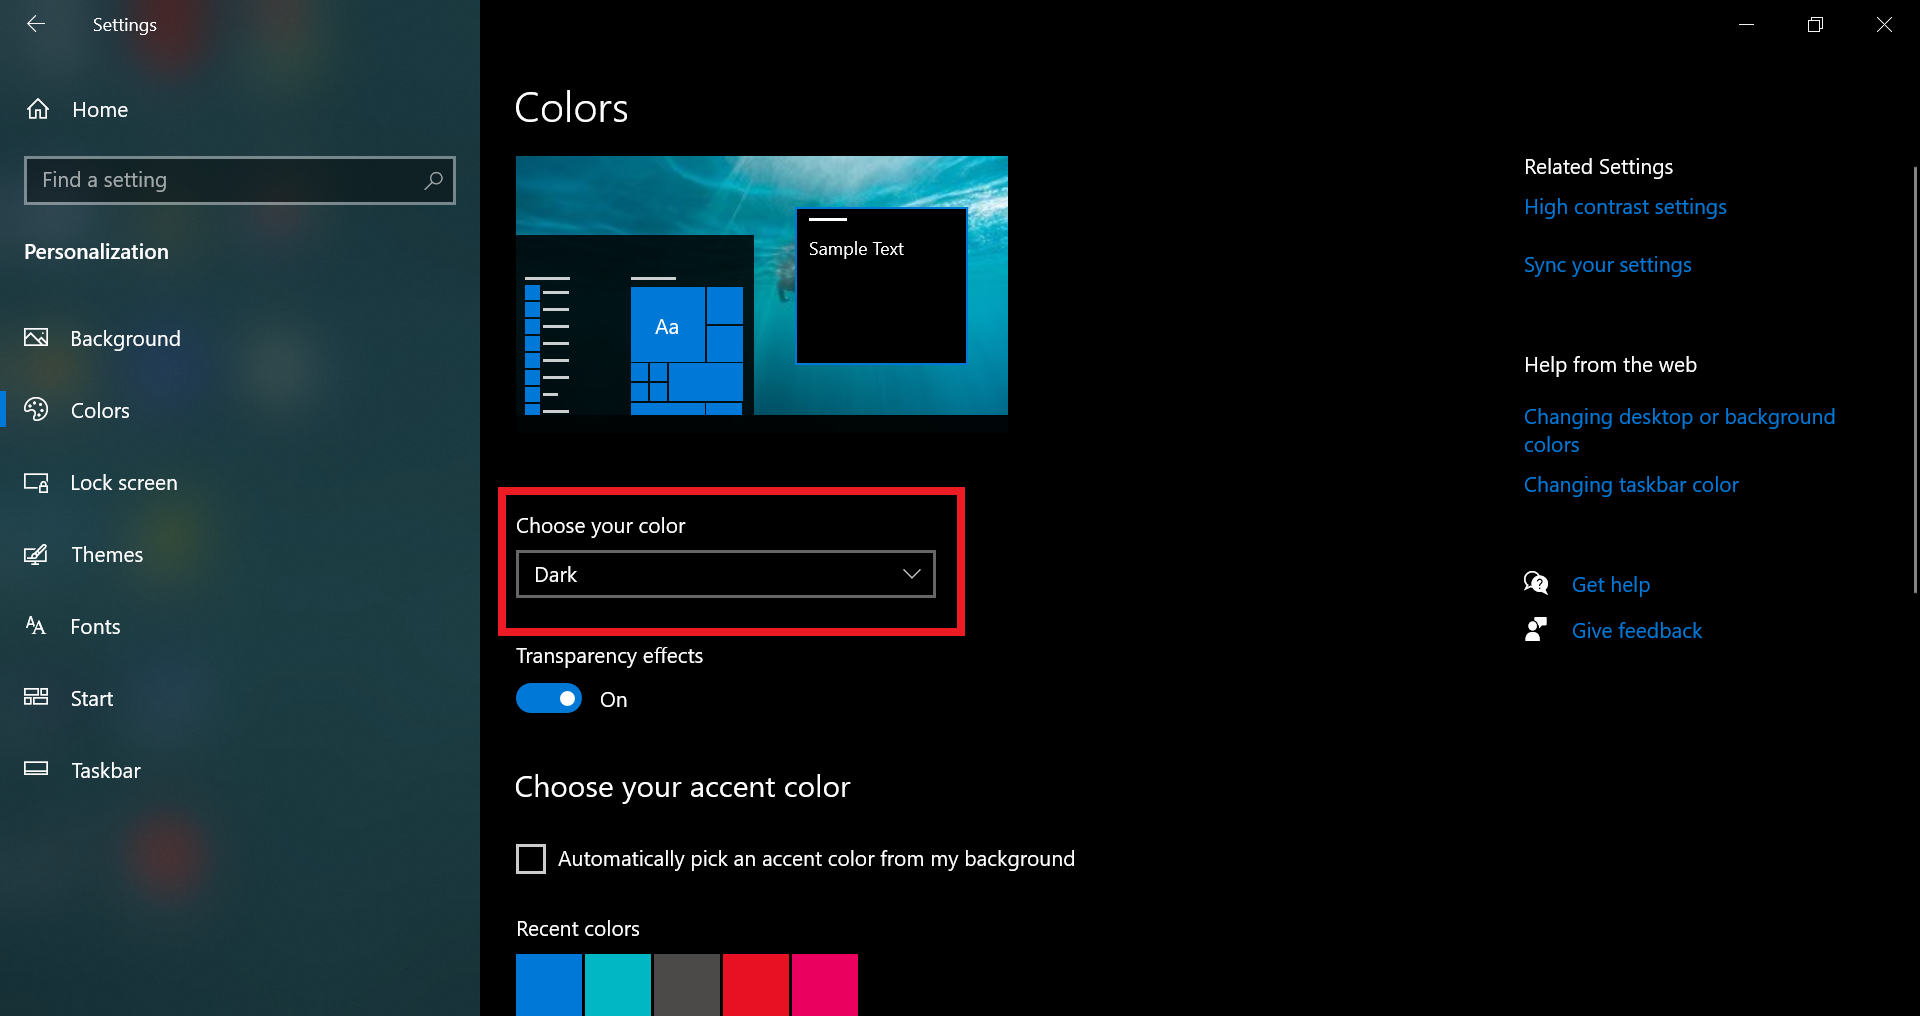The width and height of the screenshot is (1920, 1016).
Task: Open Fonts settings page
Action: (96, 626)
